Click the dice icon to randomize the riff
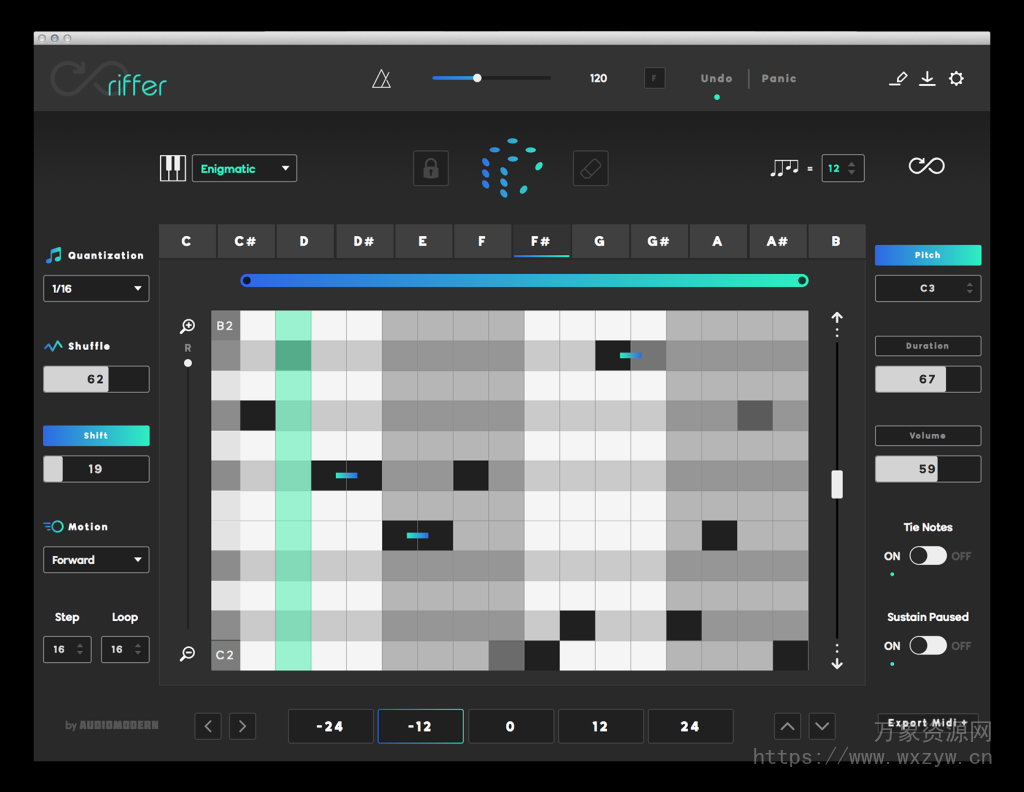This screenshot has width=1024, height=792. point(512,168)
